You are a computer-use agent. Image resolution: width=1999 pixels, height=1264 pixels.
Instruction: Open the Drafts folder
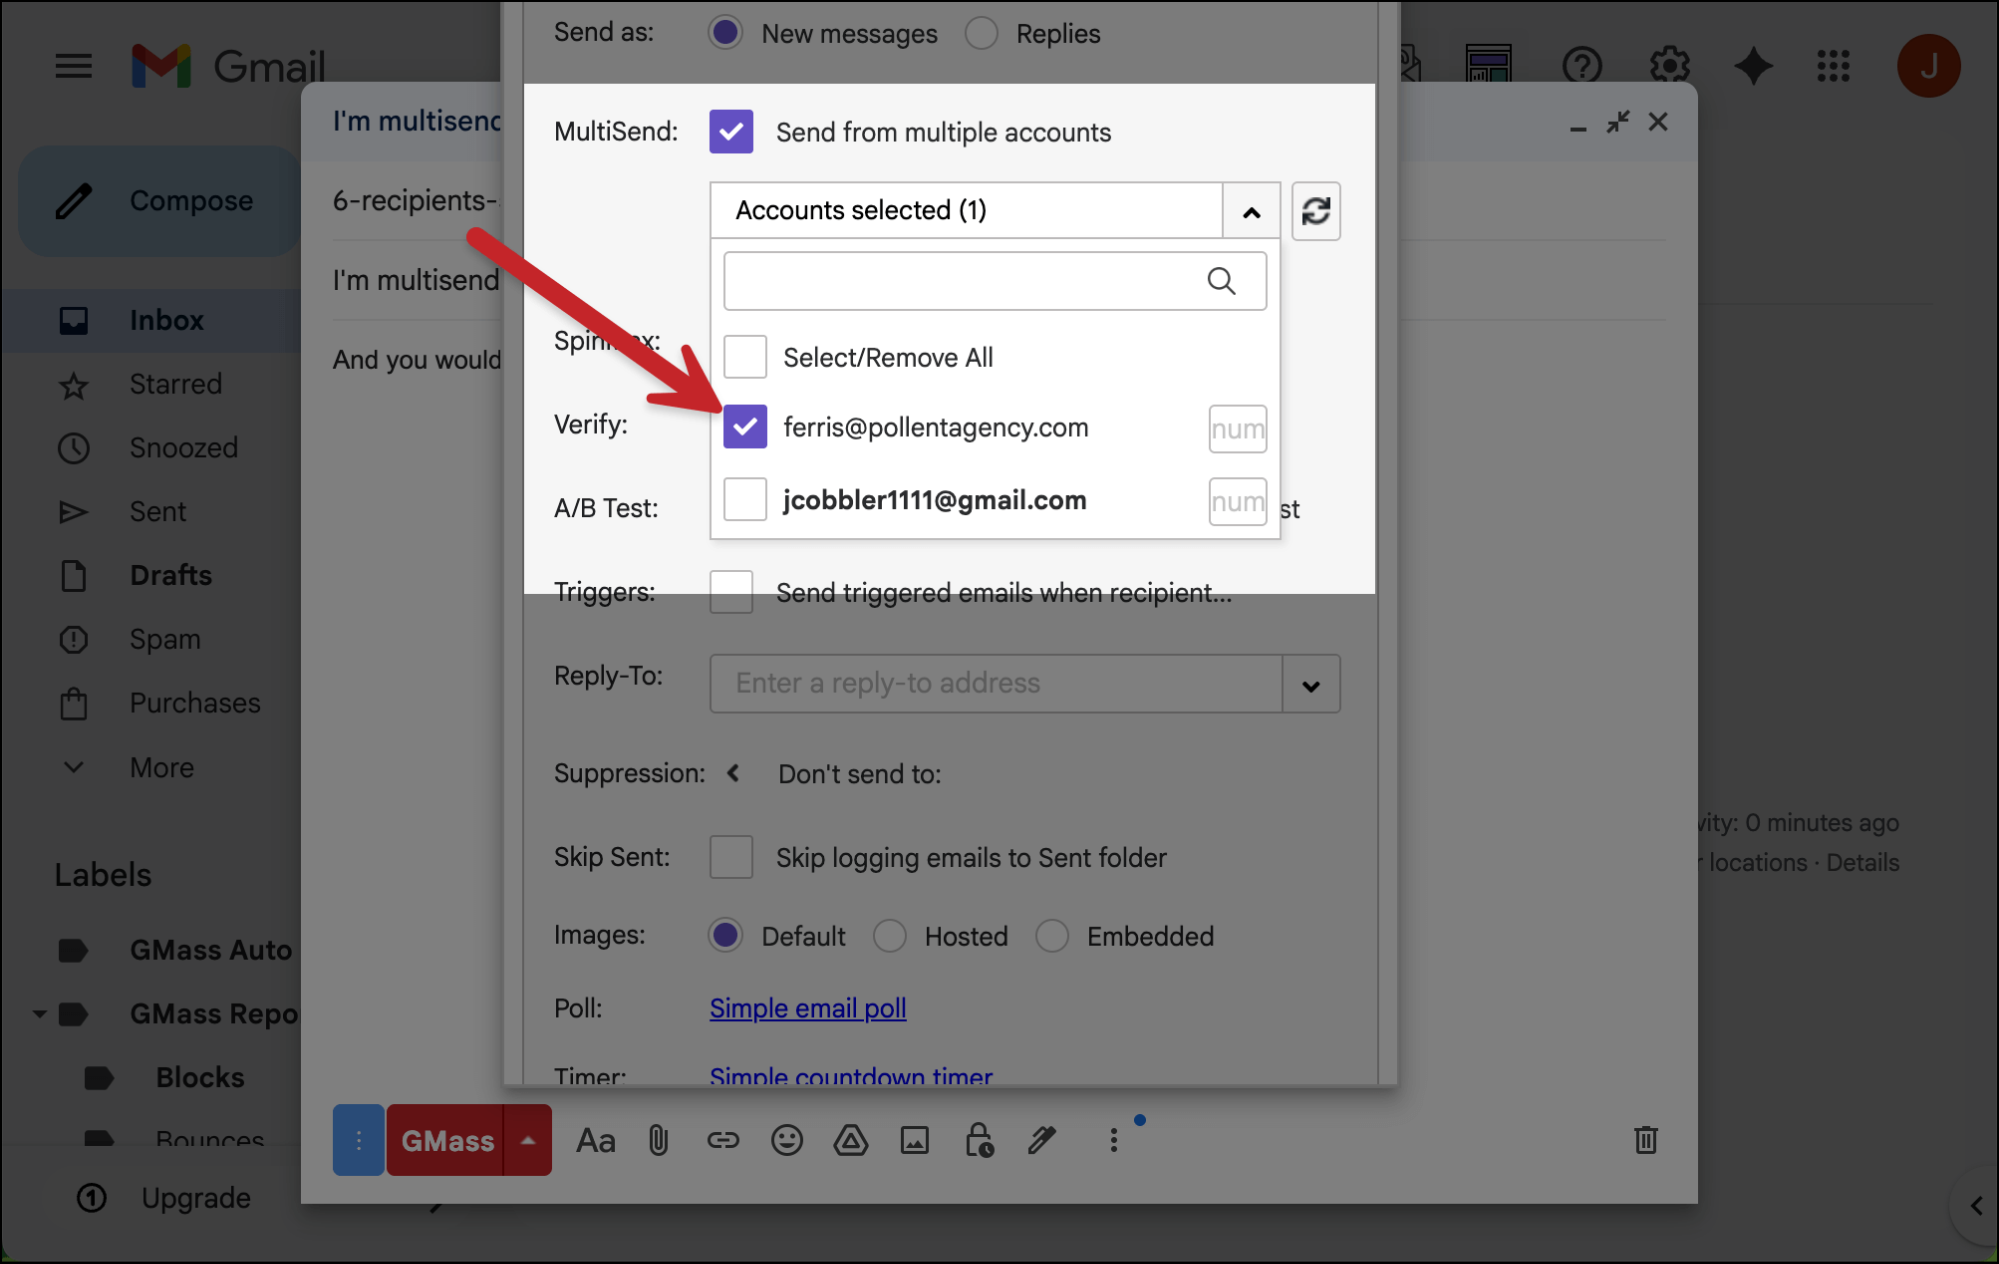coord(170,575)
